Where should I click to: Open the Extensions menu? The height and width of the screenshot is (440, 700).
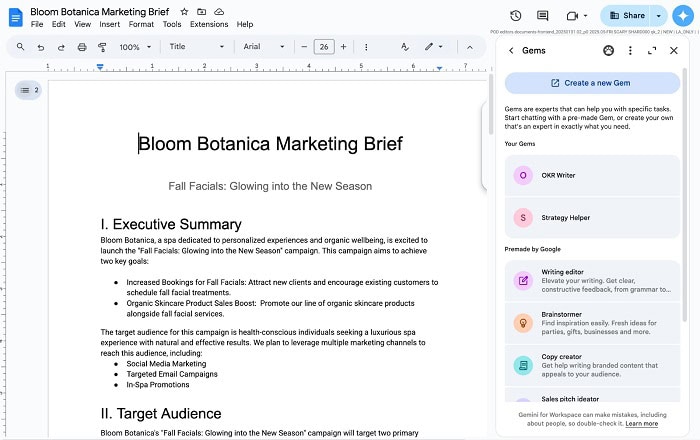pos(208,24)
